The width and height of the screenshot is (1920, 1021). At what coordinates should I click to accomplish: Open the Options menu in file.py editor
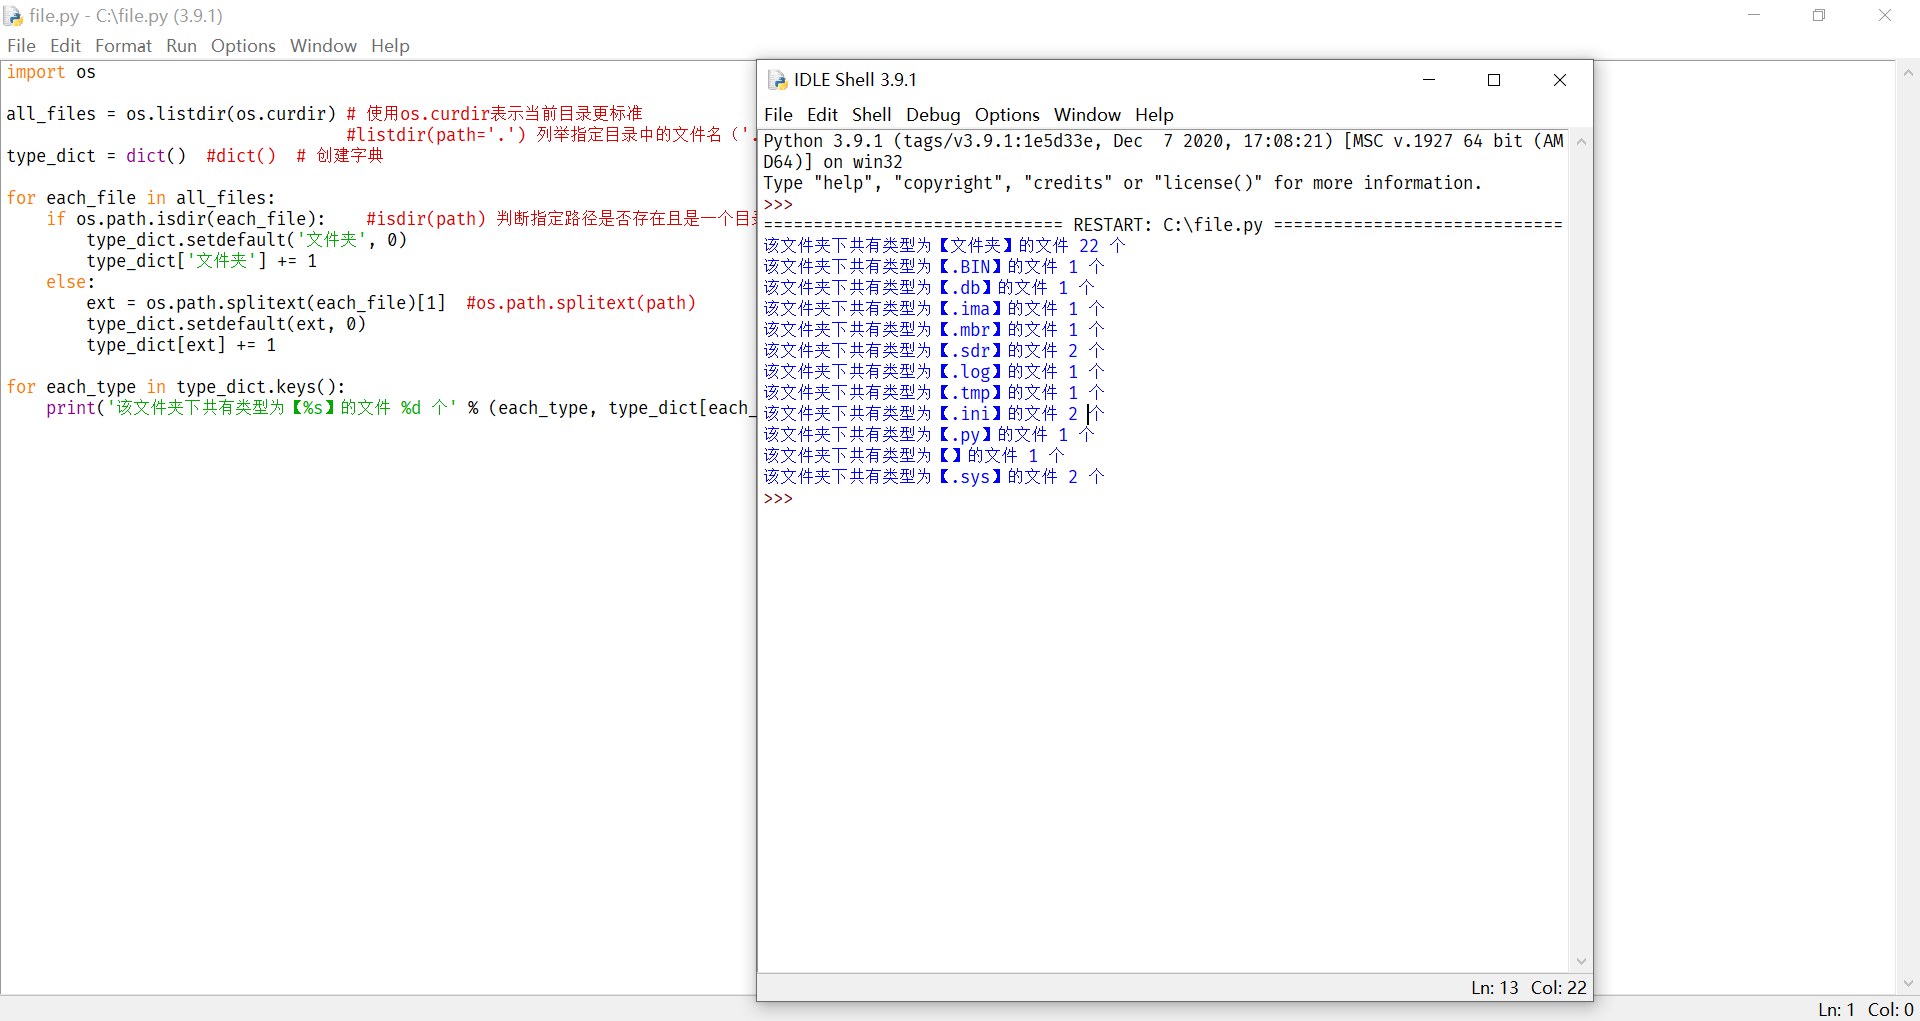pos(243,46)
